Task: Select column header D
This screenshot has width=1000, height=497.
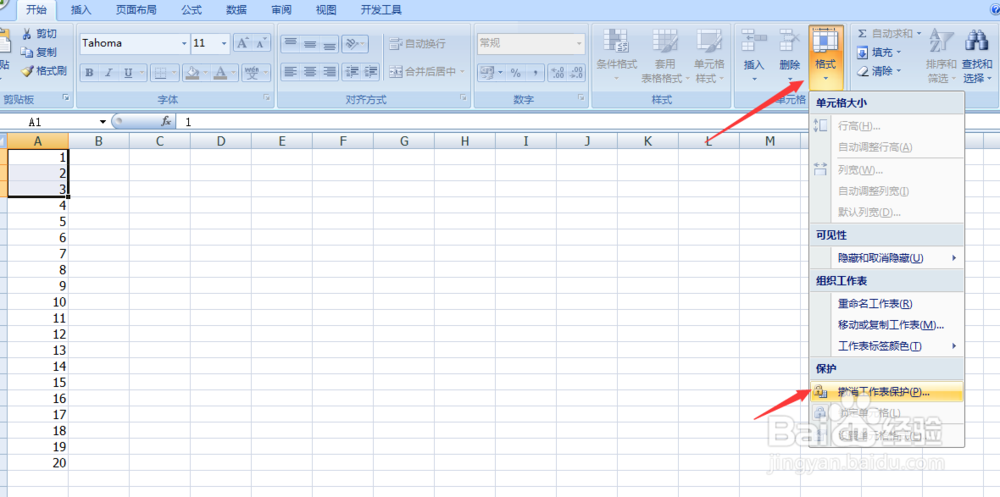Action: (x=221, y=141)
